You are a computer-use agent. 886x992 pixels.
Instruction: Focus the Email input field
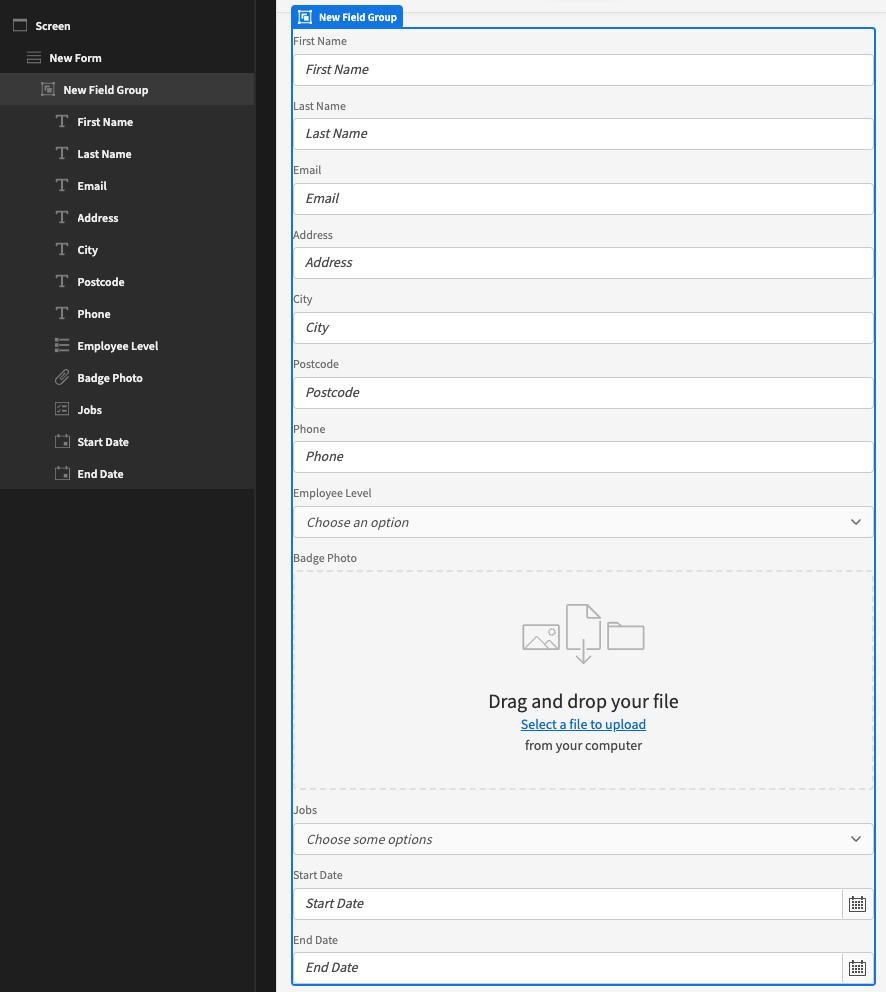coord(583,199)
